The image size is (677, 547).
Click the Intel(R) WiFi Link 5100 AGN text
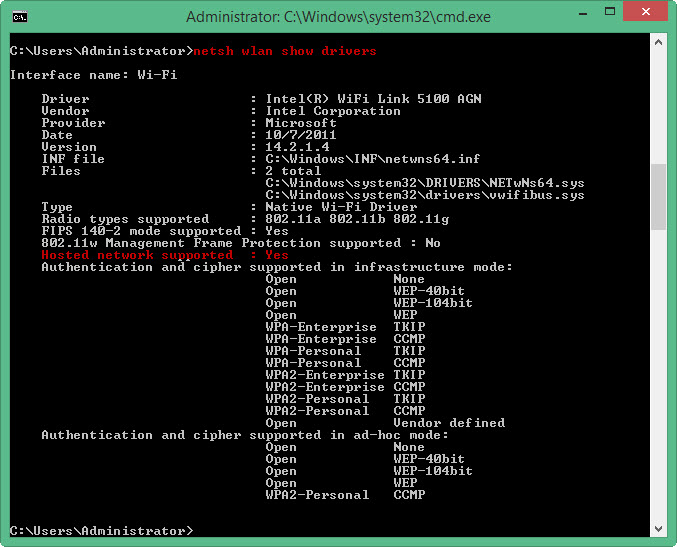coord(373,99)
